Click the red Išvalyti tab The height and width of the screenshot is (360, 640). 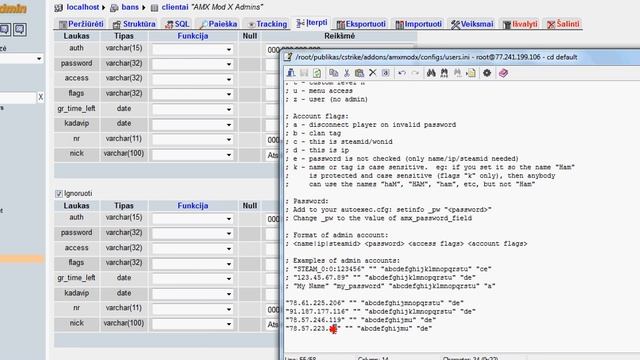(520, 24)
